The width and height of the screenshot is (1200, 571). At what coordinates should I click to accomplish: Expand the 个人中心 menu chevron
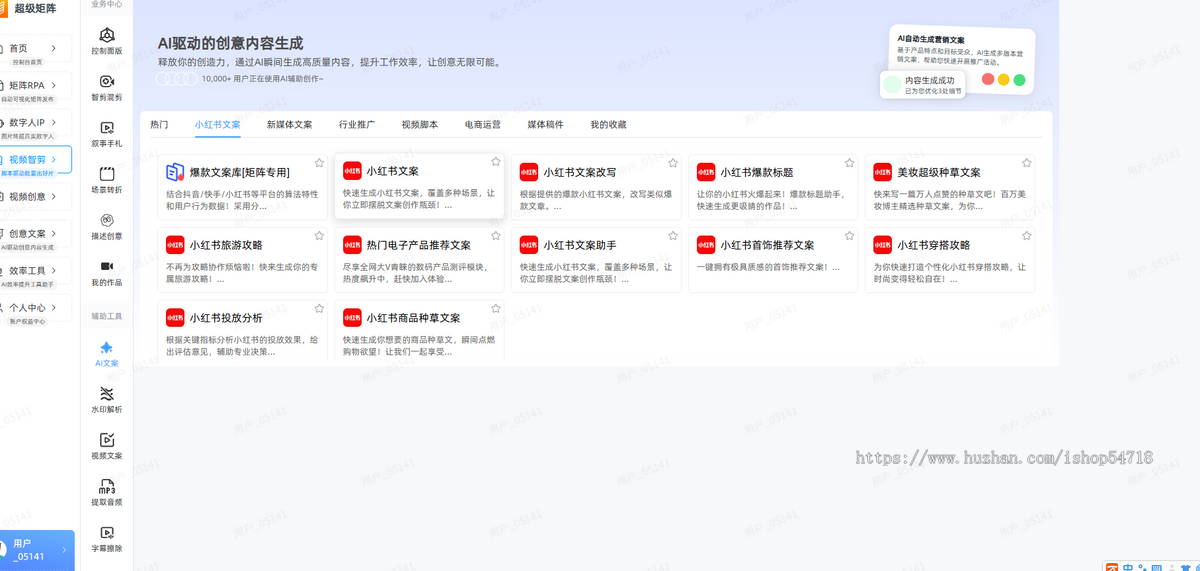55,308
